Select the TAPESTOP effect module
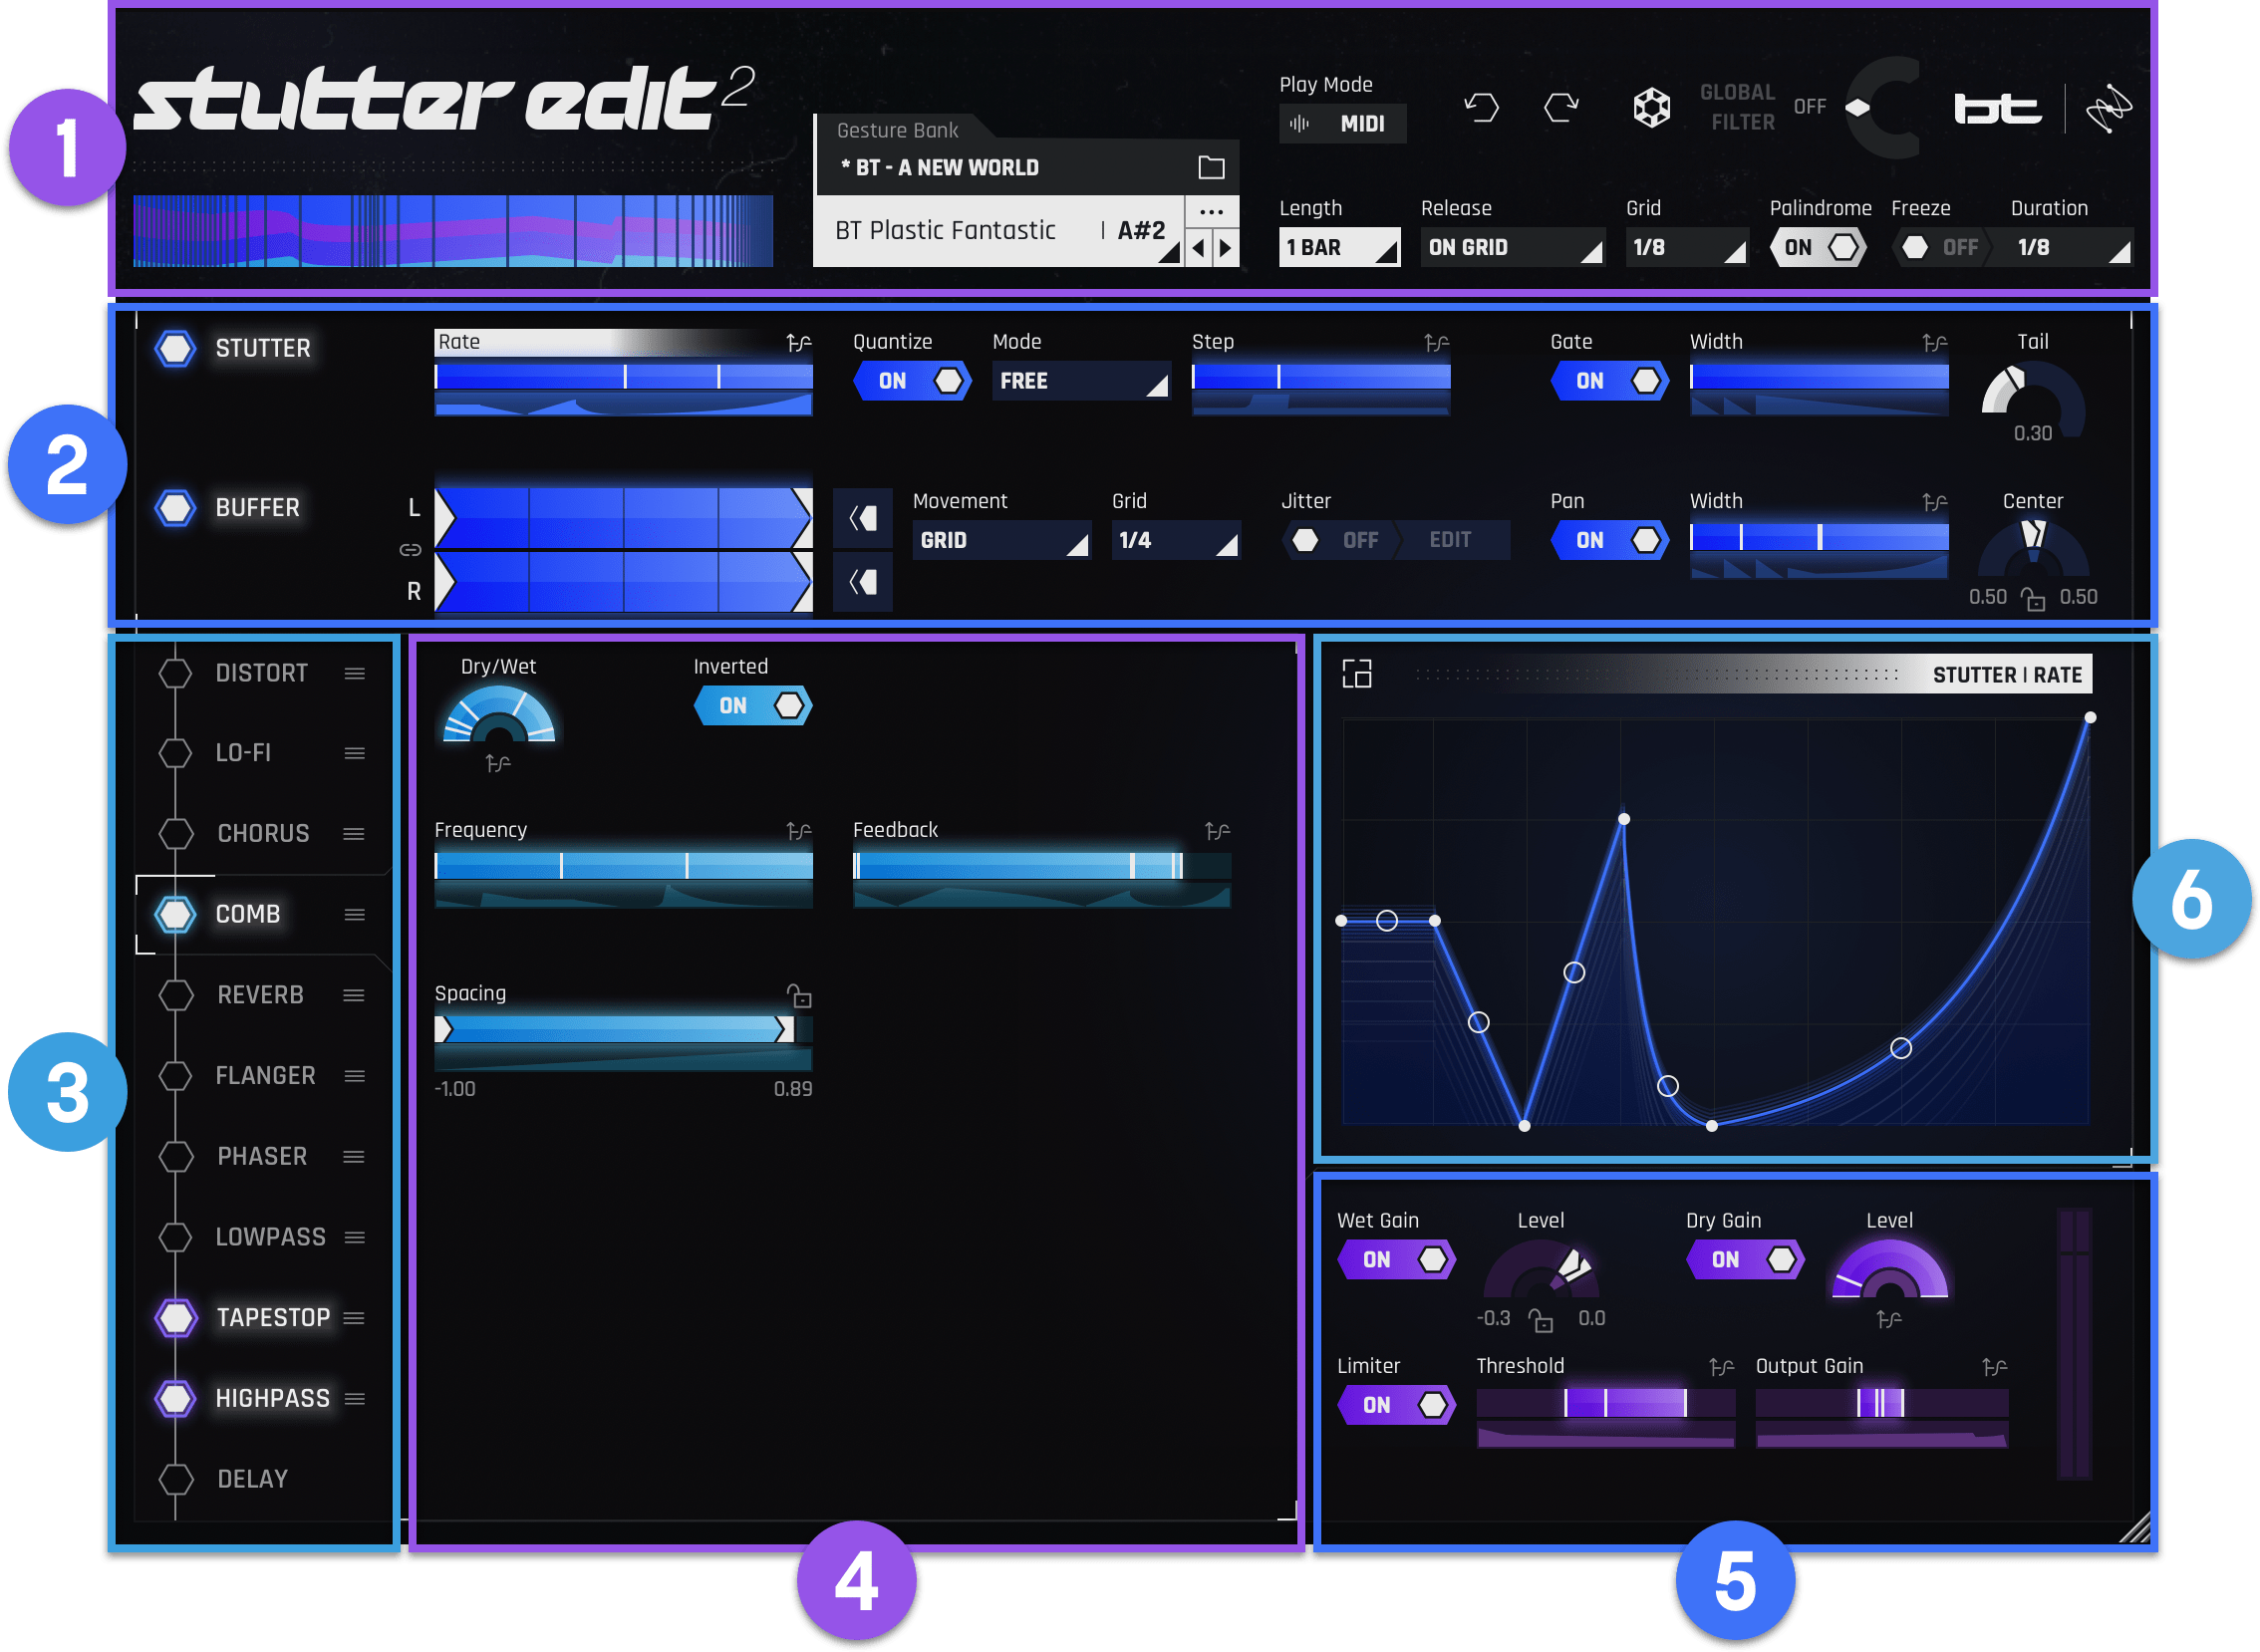Screen dimensions: 2260x1652 click(x=272, y=1318)
